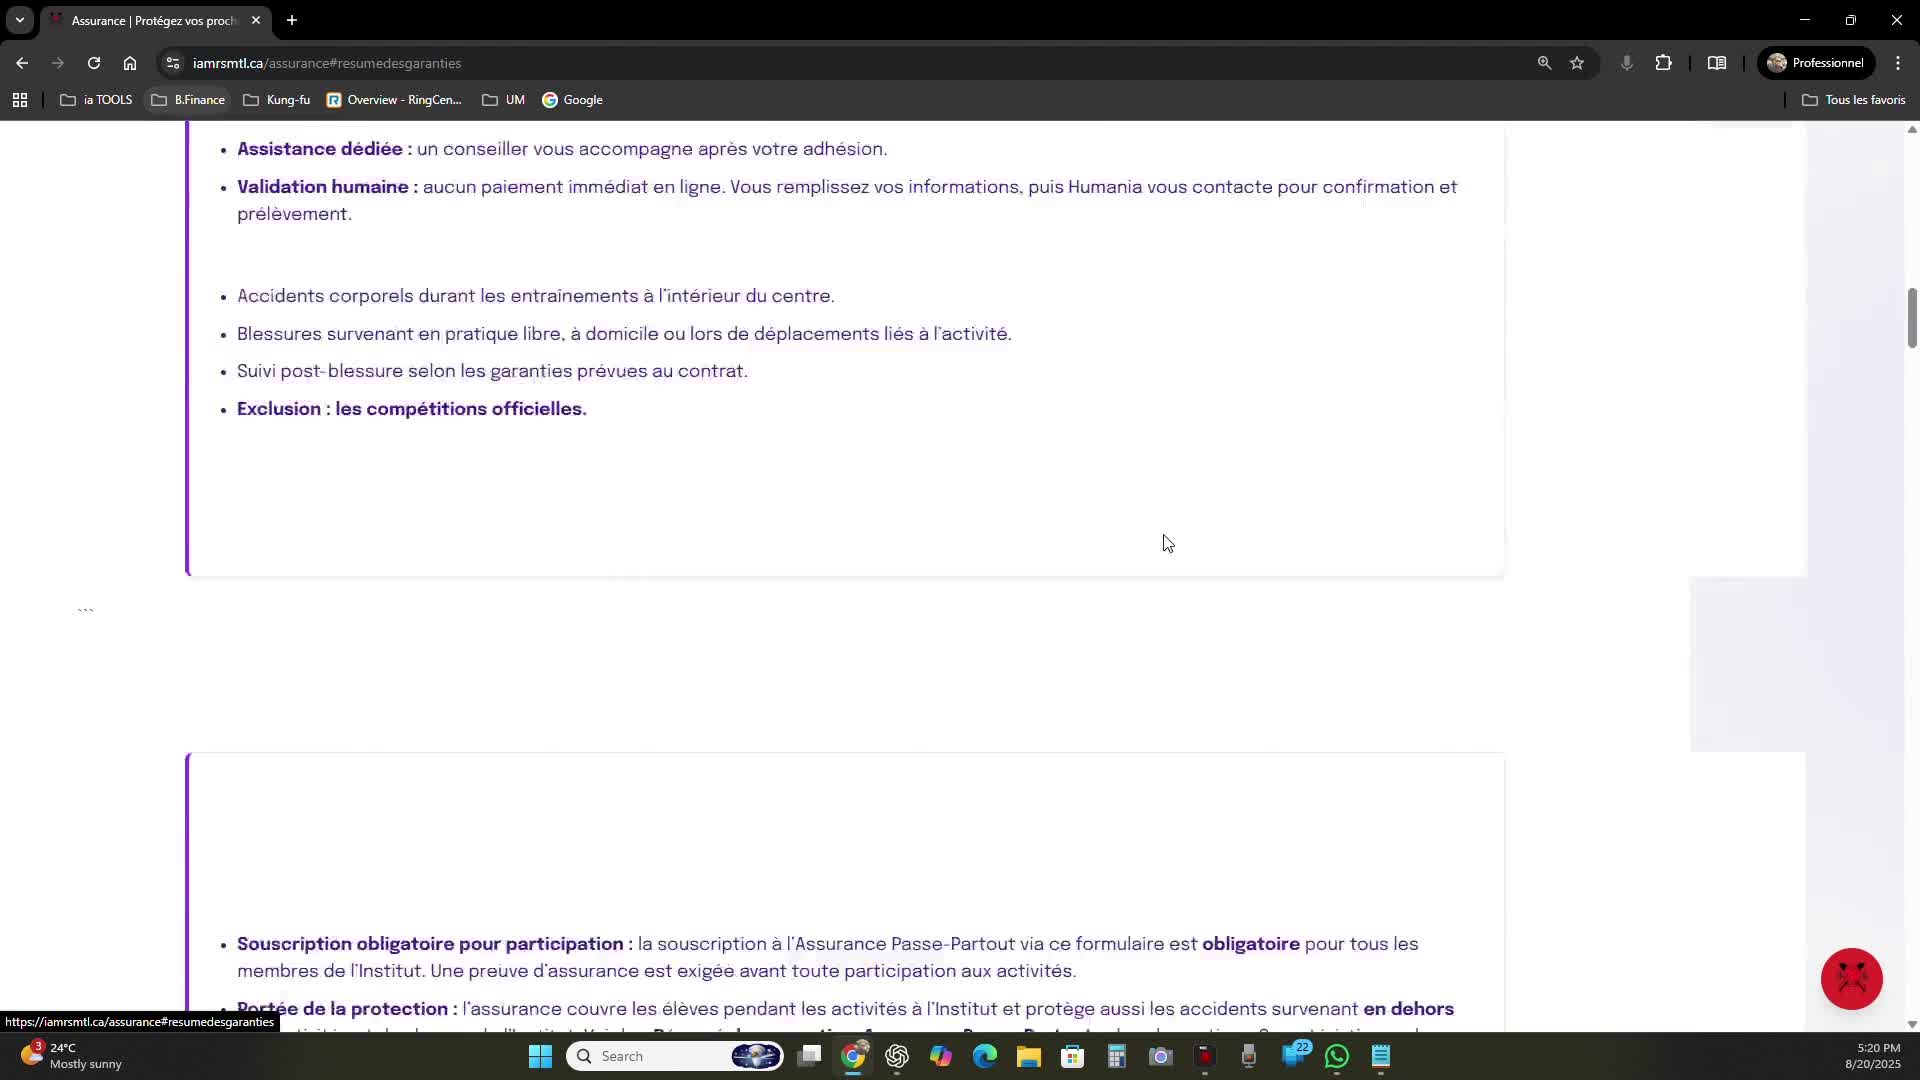1920x1080 pixels.
Task: Open the Tous les favoris folder
Action: [1853, 100]
